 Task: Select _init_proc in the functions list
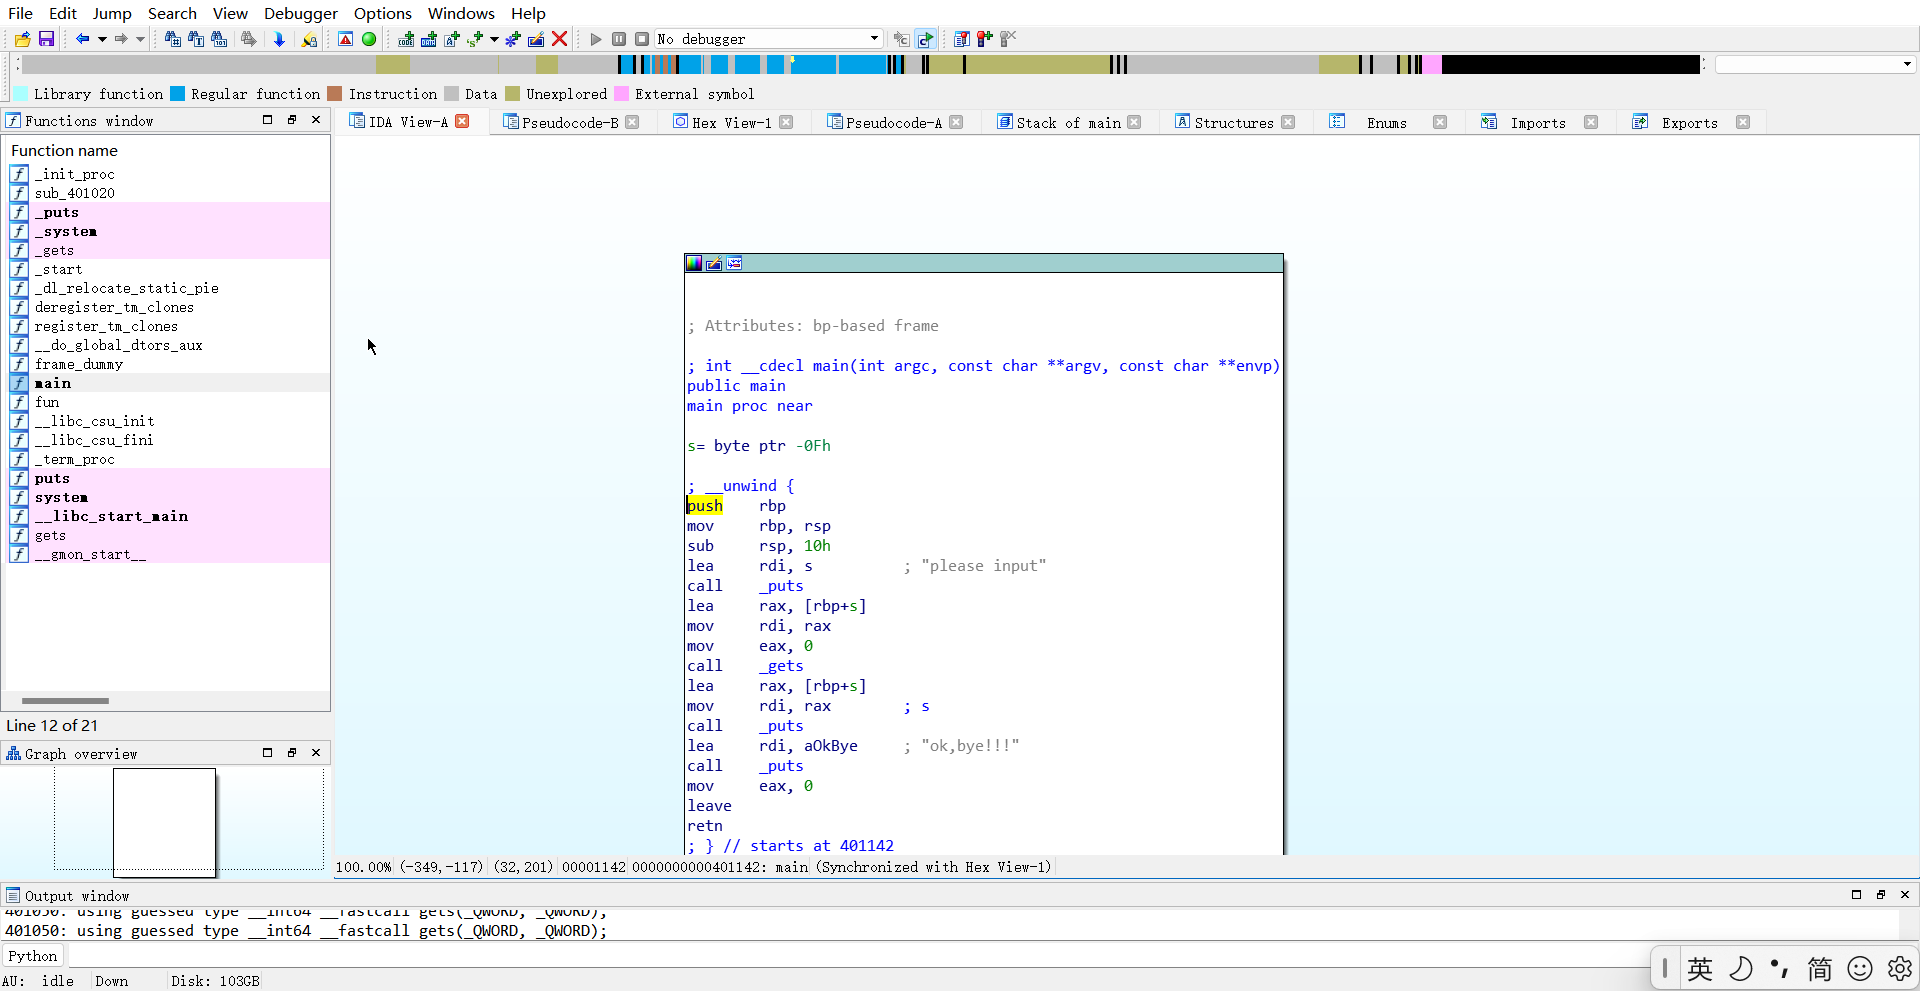[x=75, y=174]
